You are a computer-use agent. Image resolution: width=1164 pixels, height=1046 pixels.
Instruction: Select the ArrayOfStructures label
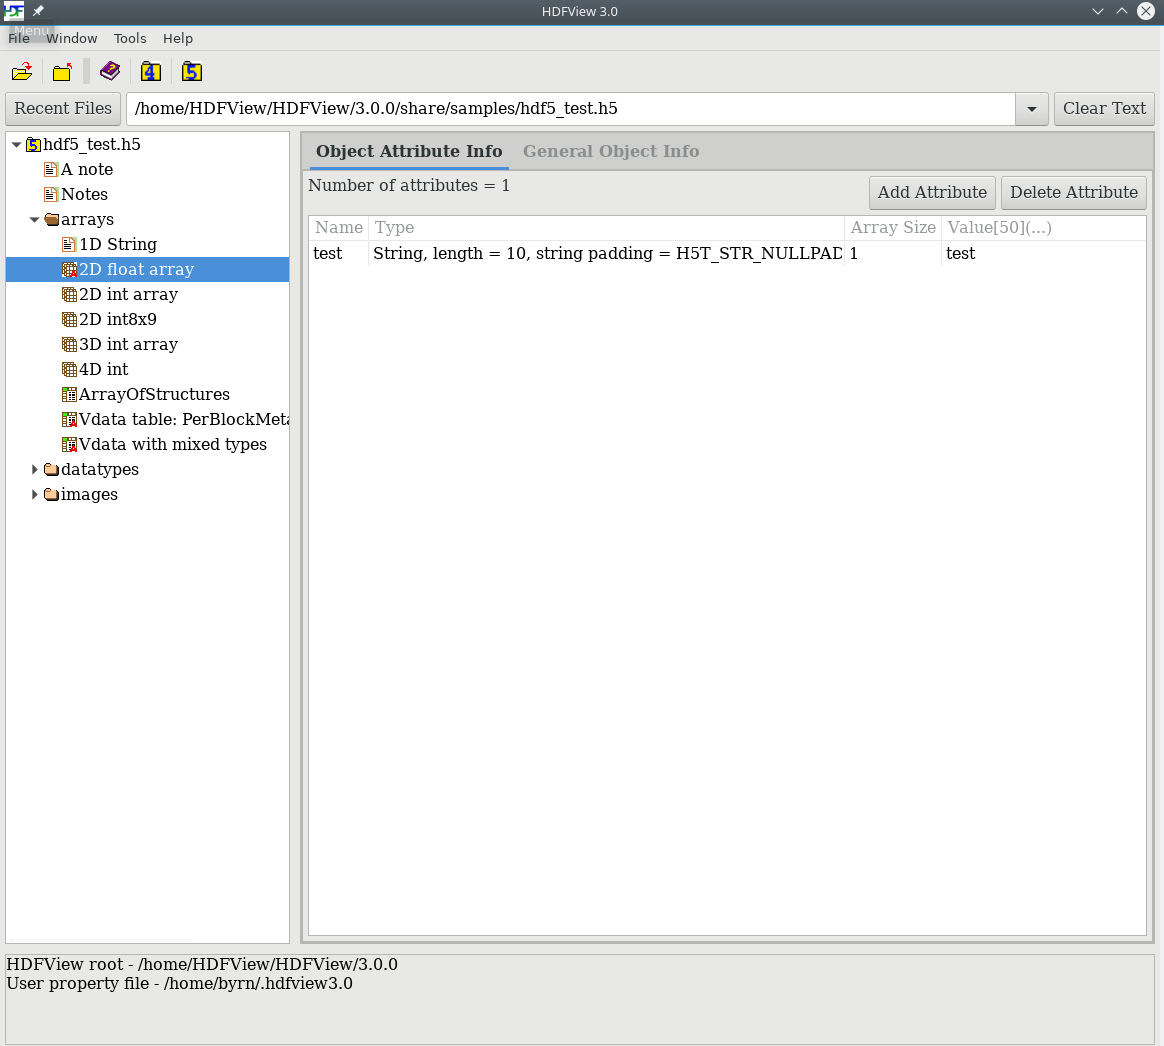[154, 395]
